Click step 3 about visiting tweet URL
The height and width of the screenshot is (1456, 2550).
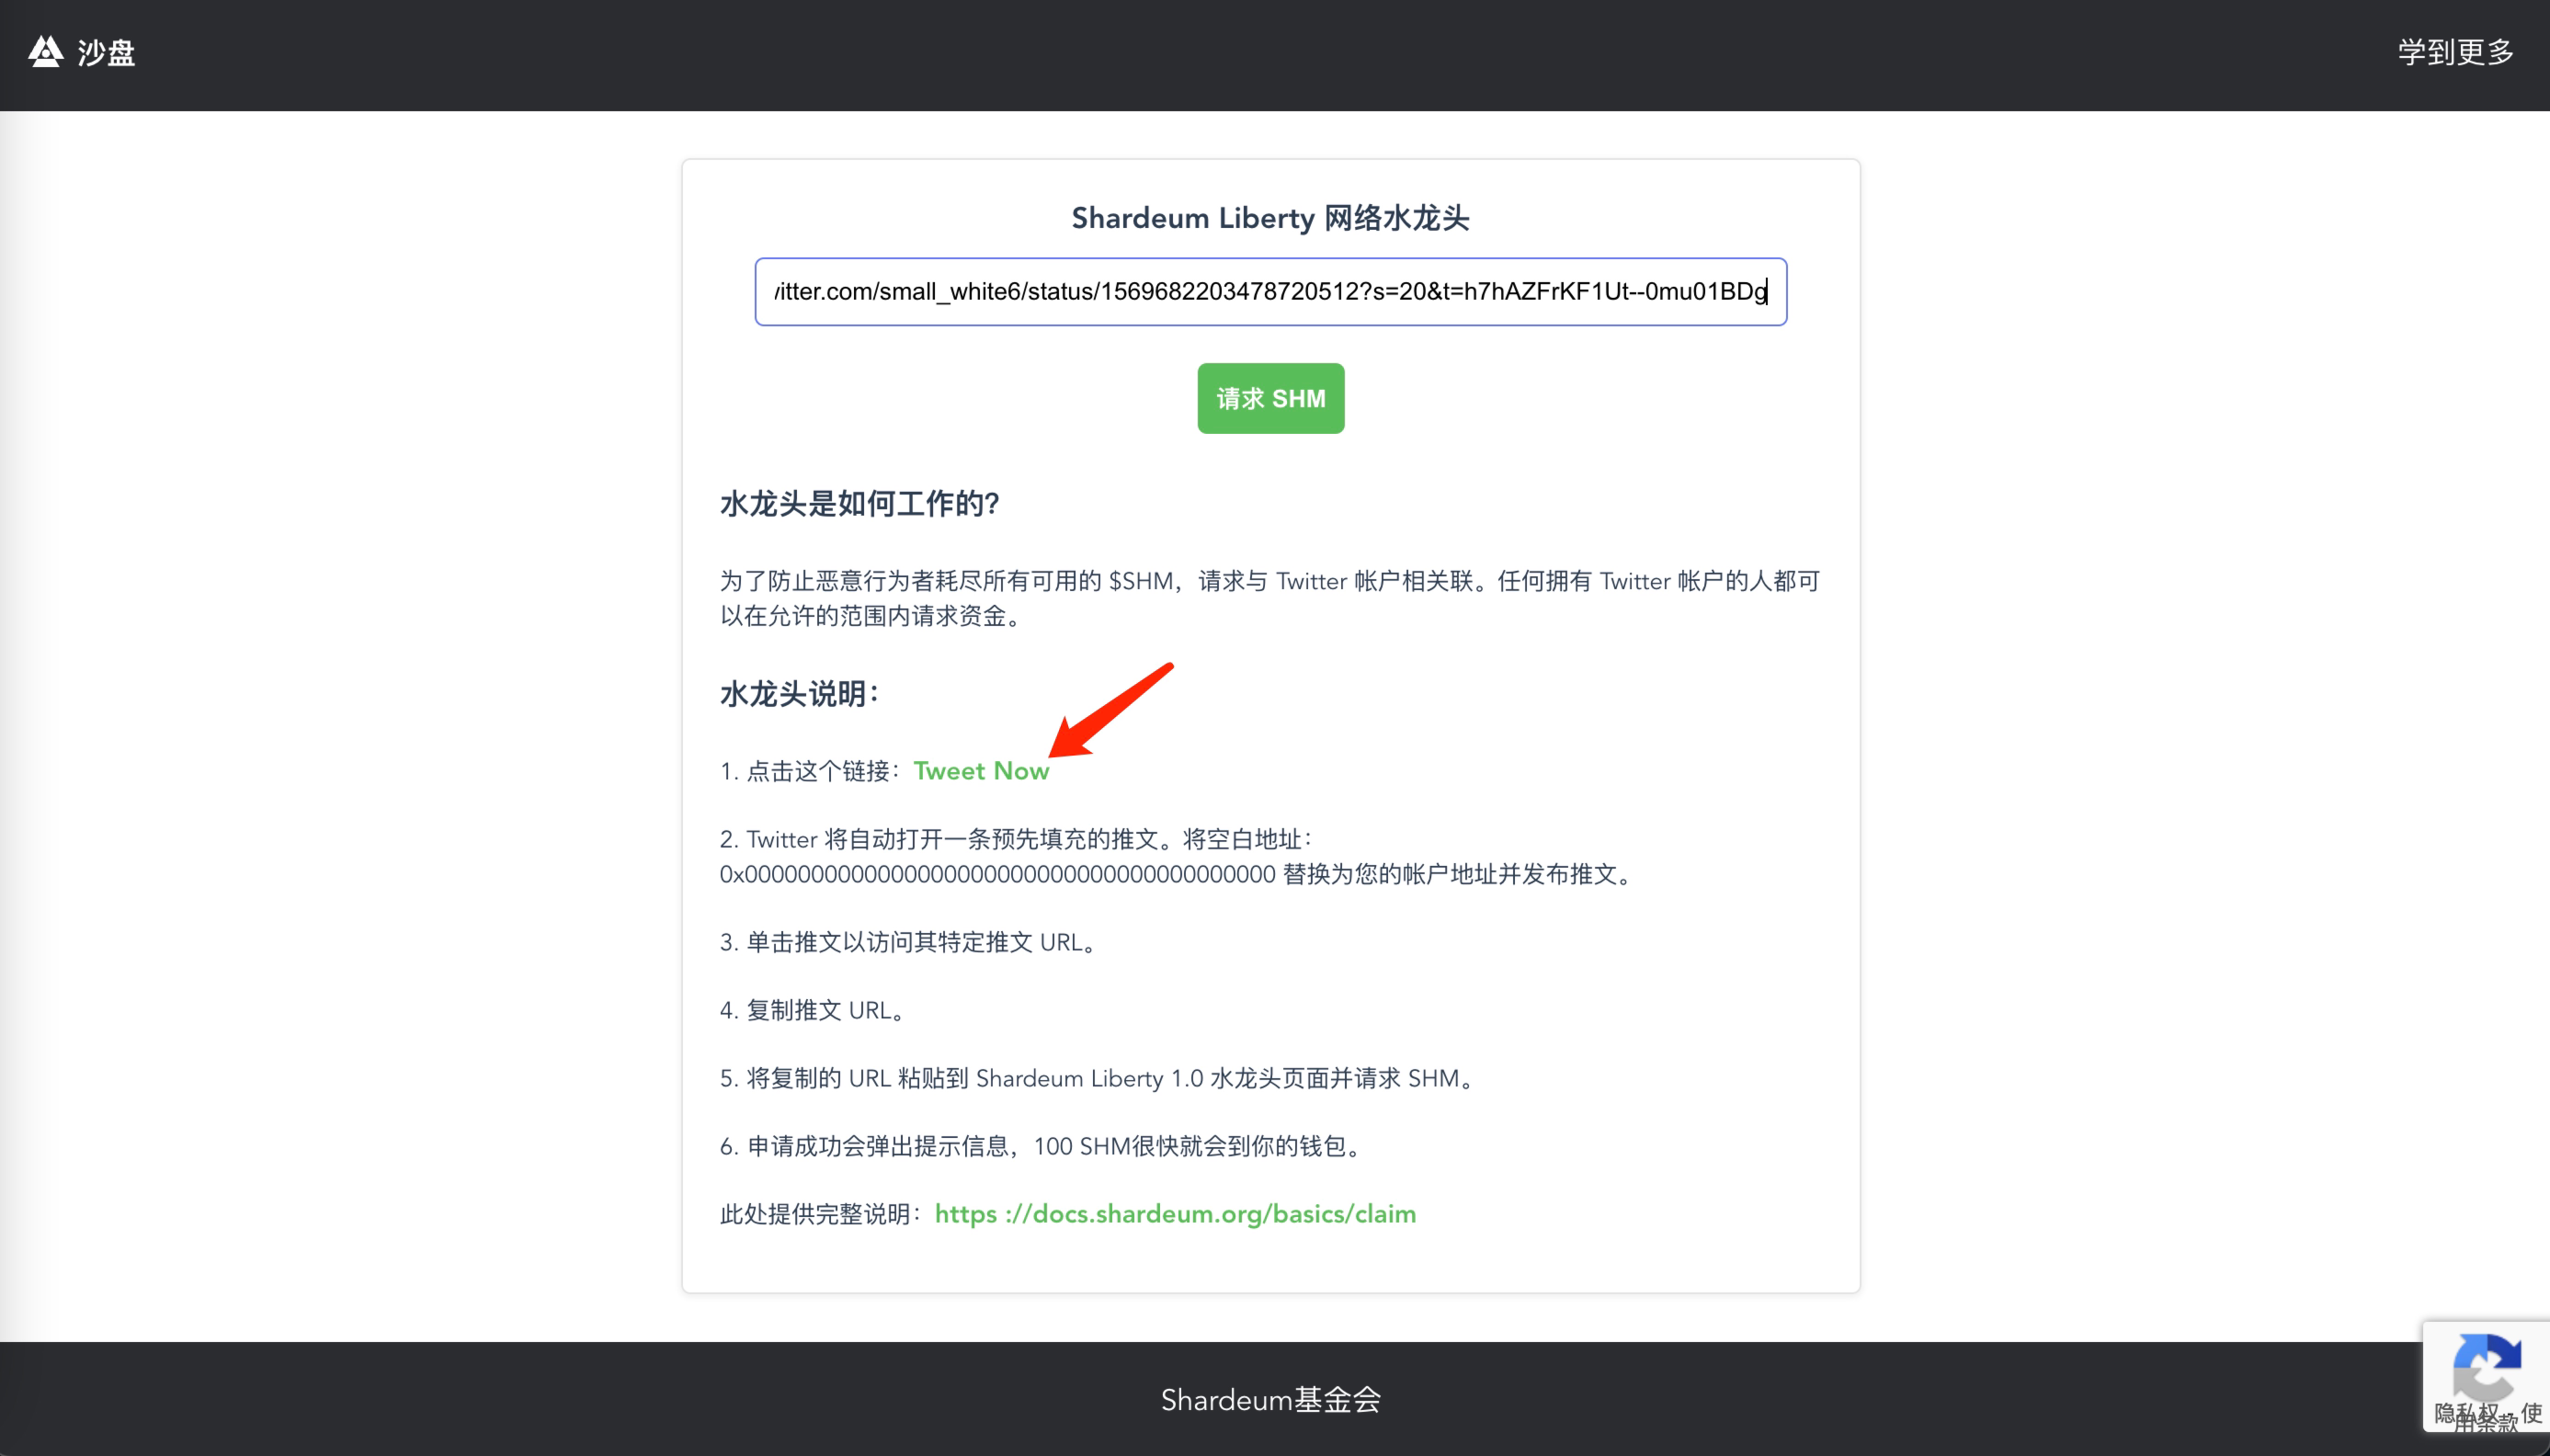tap(910, 942)
